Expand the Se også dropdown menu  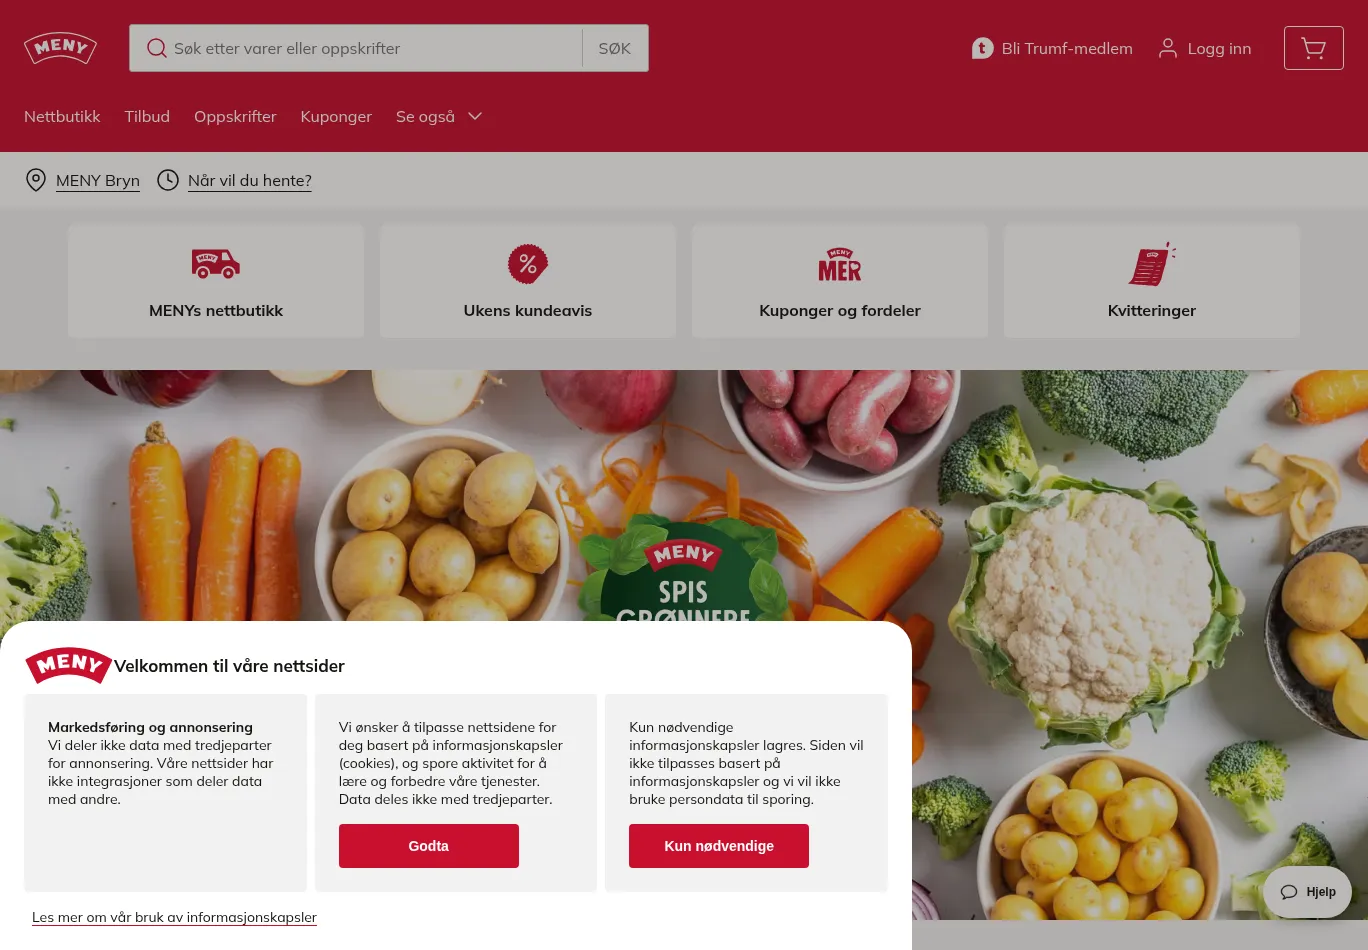[x=439, y=116]
